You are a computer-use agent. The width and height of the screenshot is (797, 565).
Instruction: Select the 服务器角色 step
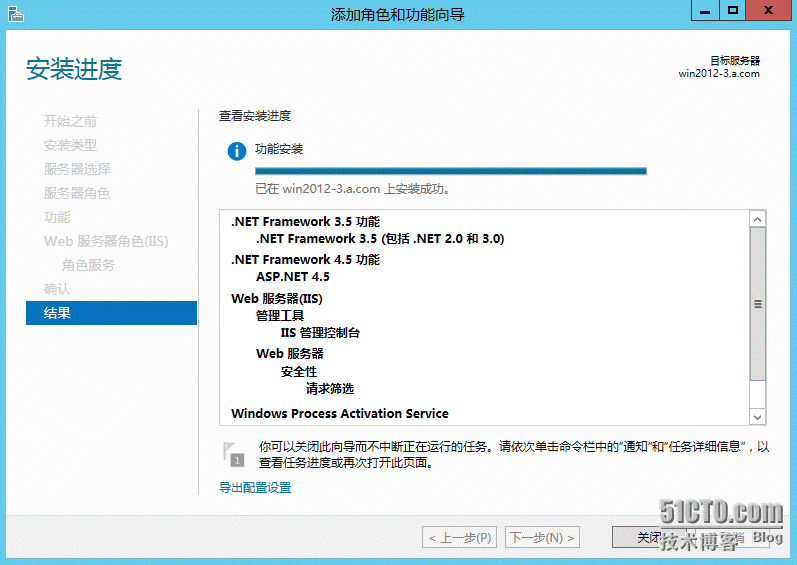77,193
